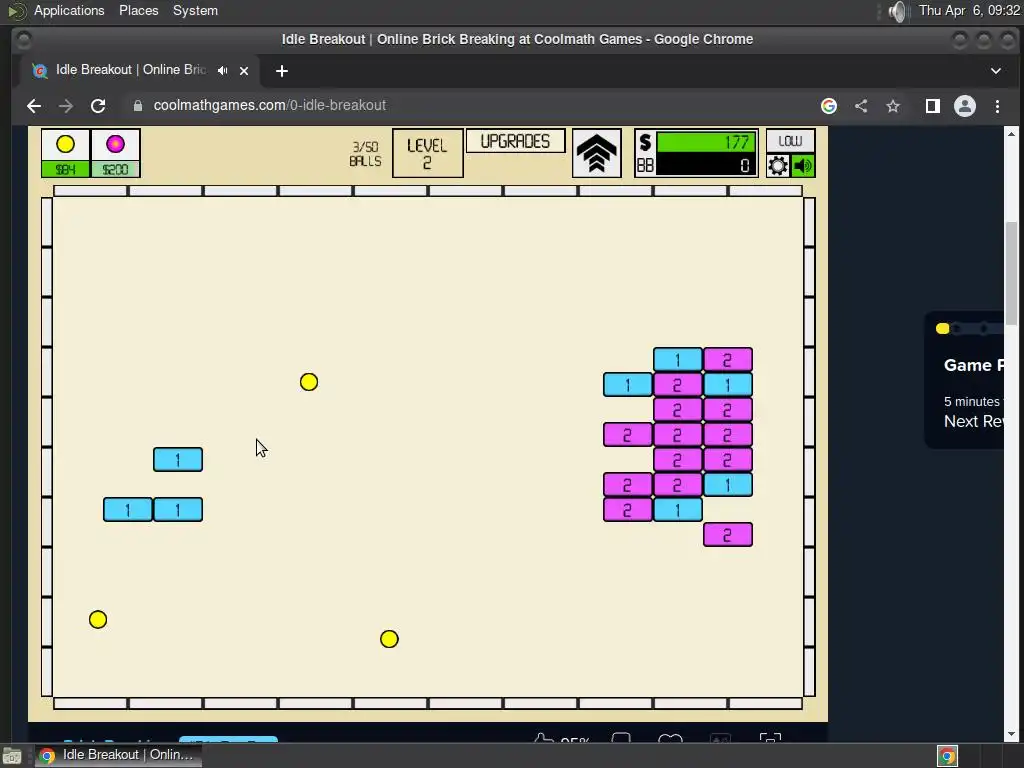1024x768 pixels.
Task: Mute the game sound speaker icon
Action: pyautogui.click(x=803, y=165)
